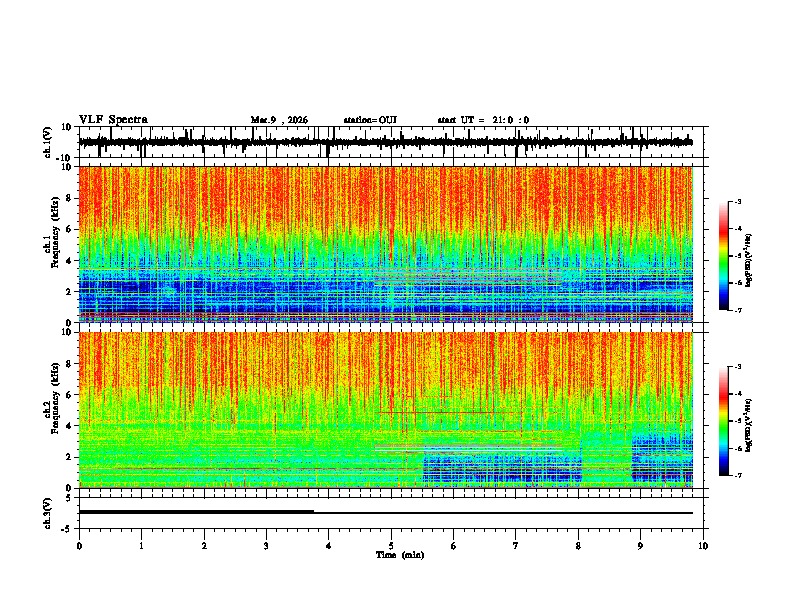Click the "6" kHz tick on ch.2 axis
The height and width of the screenshot is (612, 792).
[69, 395]
